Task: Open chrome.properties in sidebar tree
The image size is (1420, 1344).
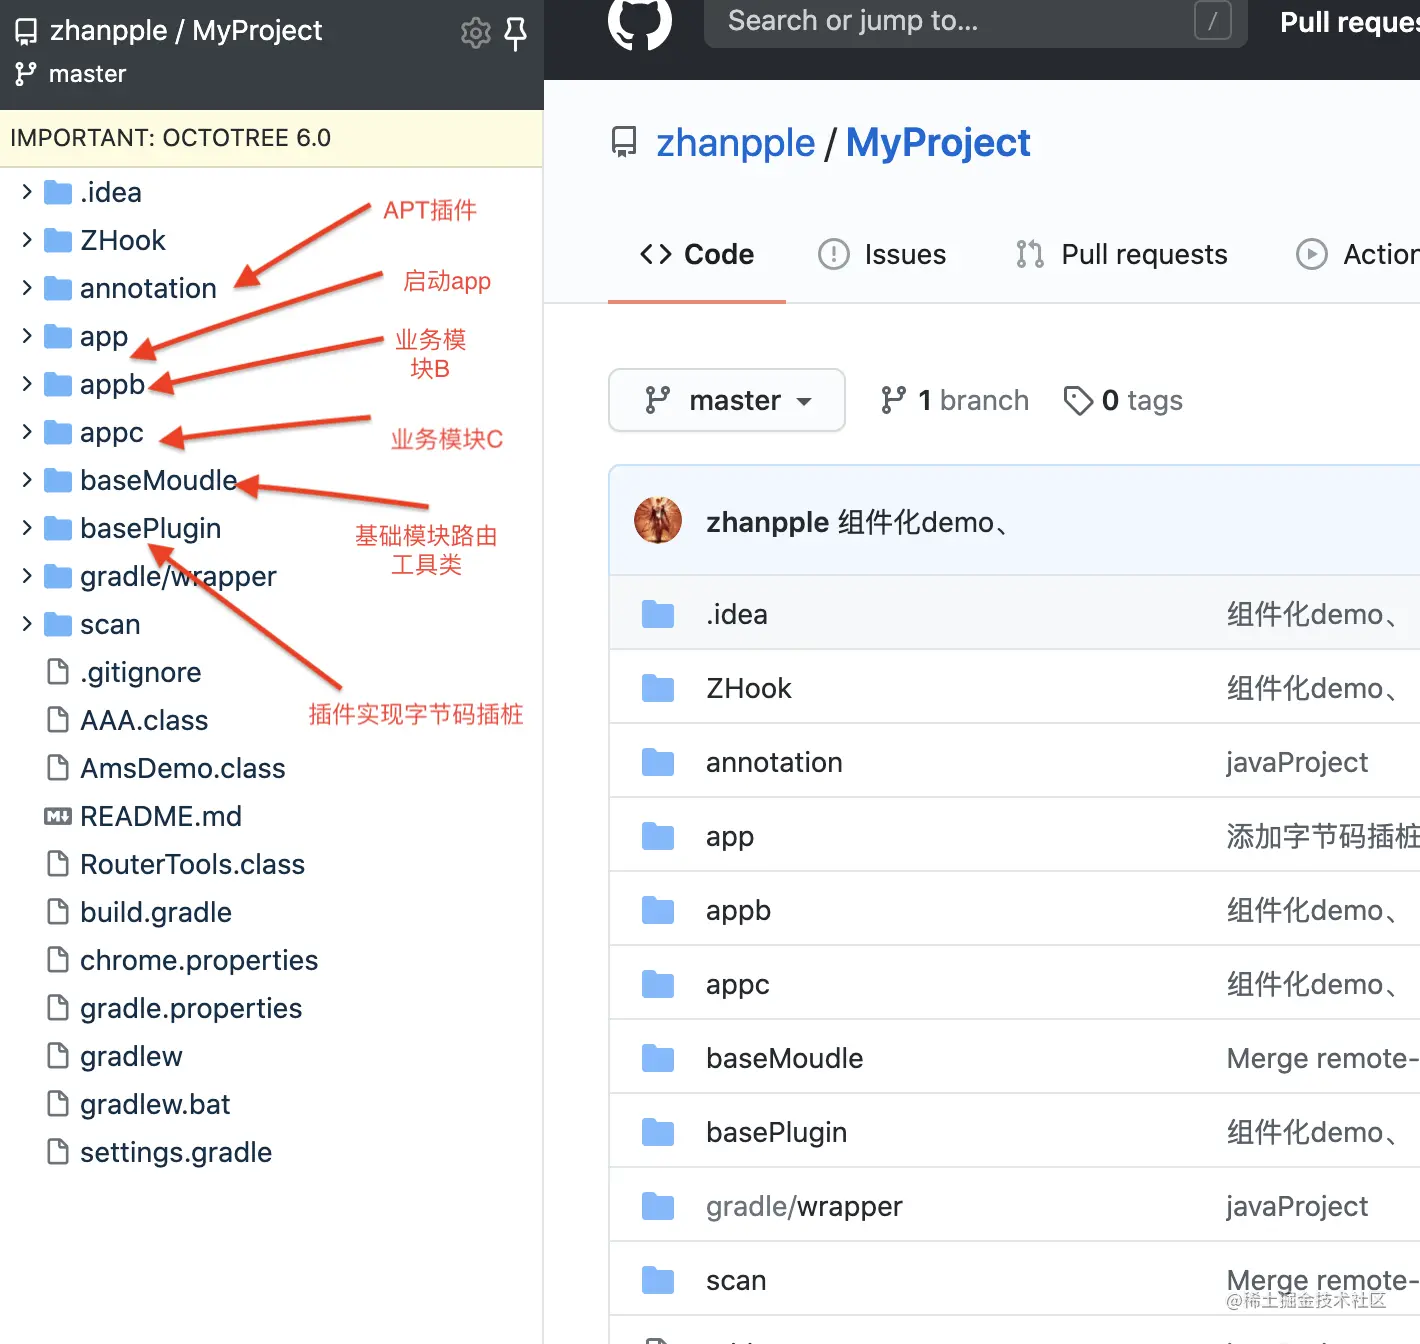Action: (x=199, y=960)
